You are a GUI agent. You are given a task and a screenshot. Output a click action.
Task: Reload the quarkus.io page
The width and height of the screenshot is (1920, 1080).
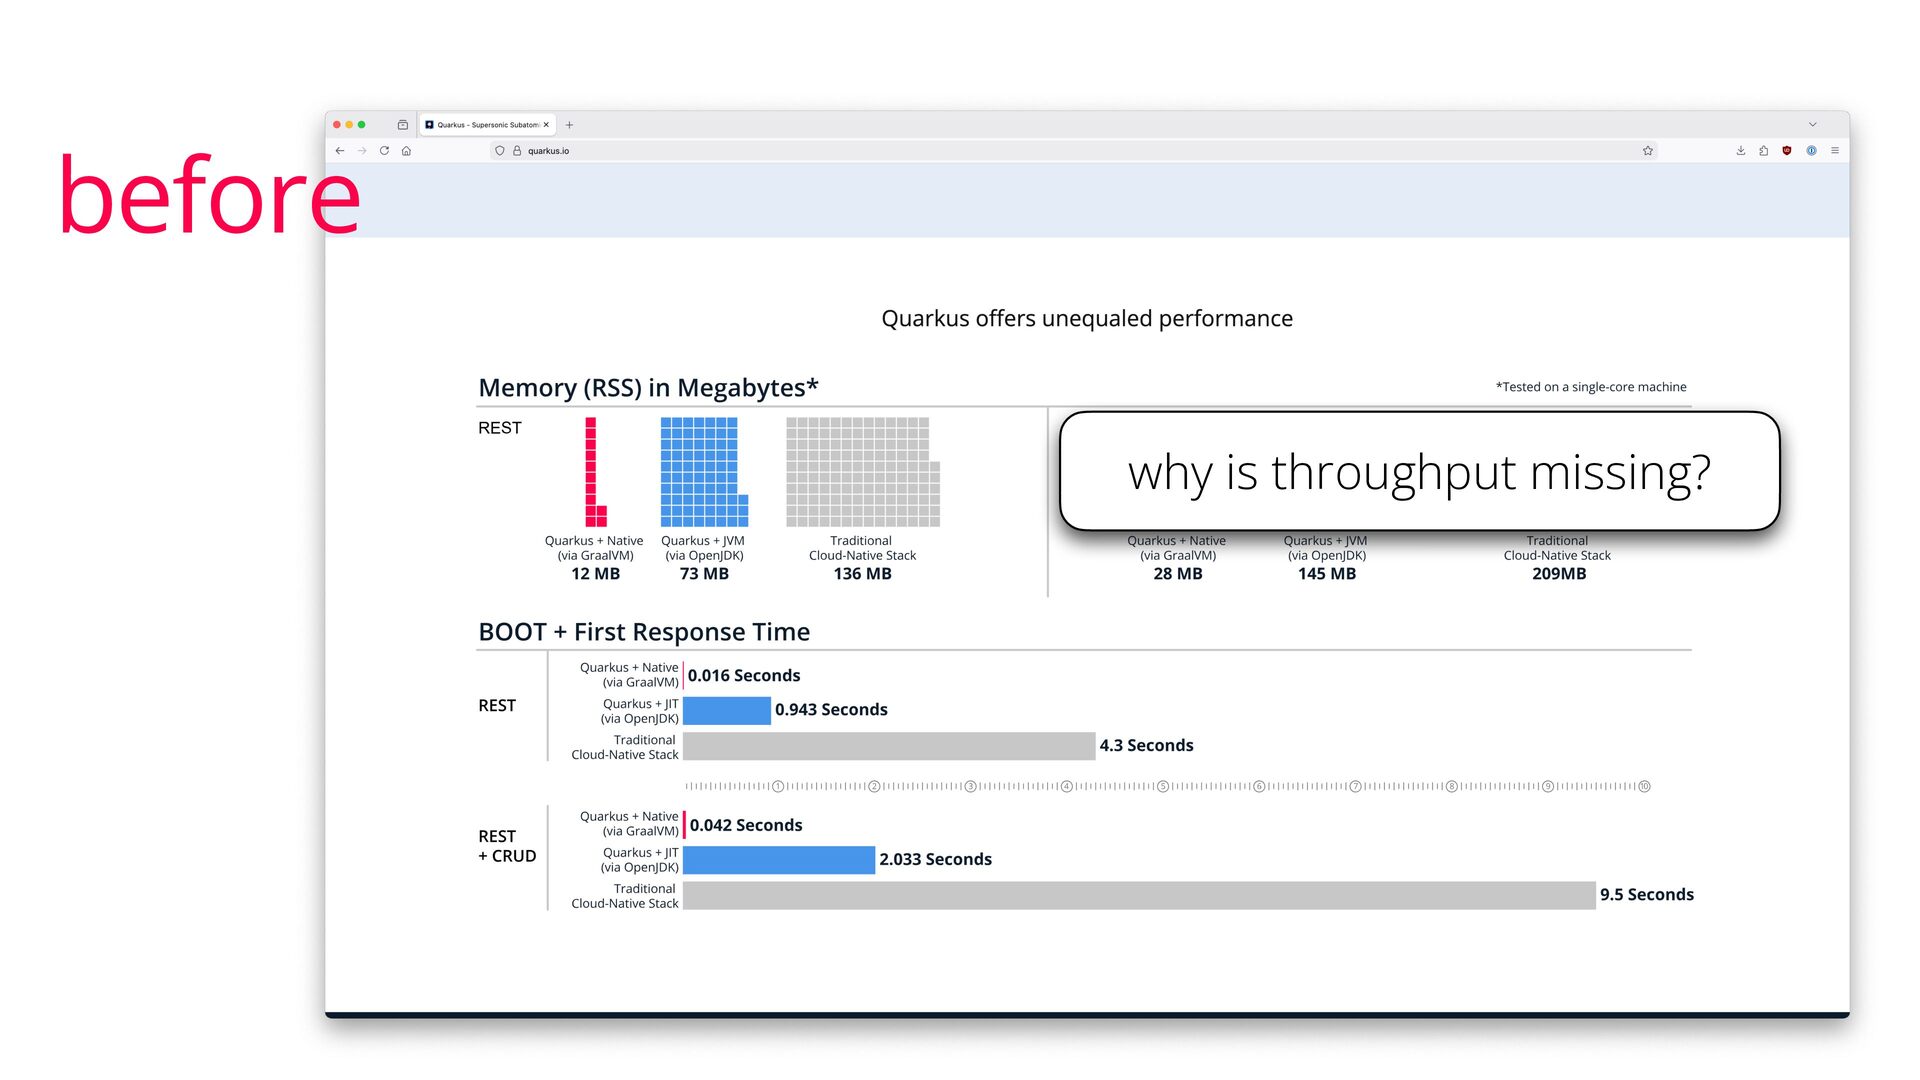[384, 151]
